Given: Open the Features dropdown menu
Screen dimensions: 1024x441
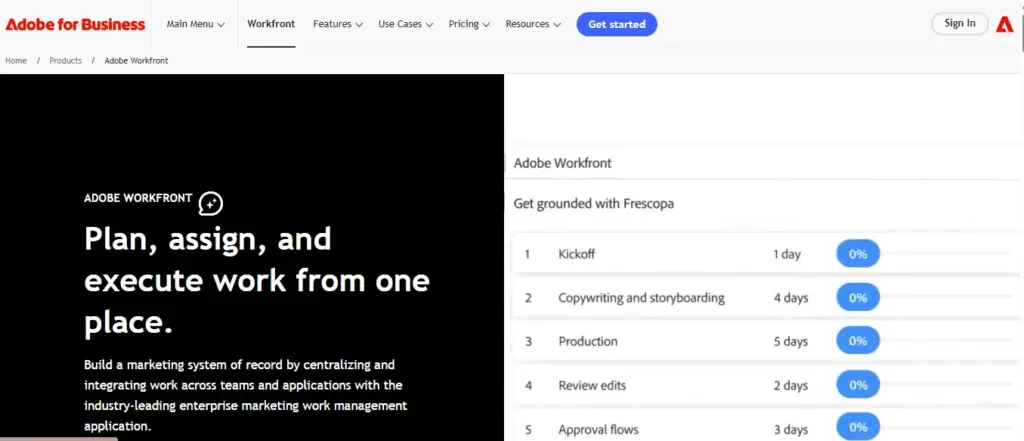Looking at the screenshot, I should coord(337,24).
